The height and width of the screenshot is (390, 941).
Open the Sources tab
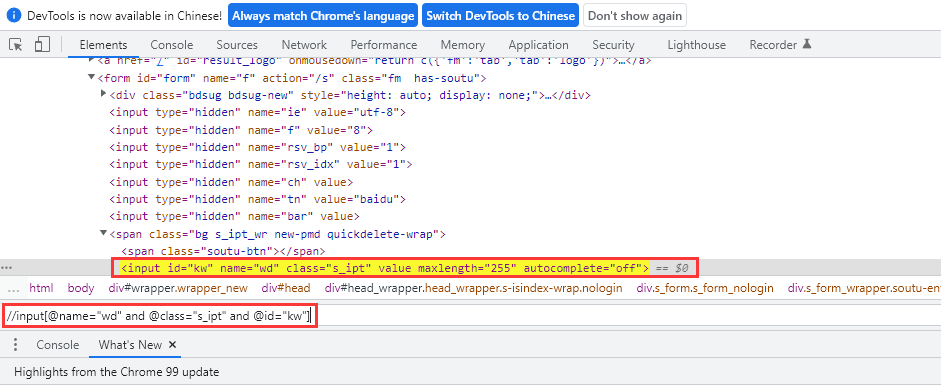click(x=237, y=45)
